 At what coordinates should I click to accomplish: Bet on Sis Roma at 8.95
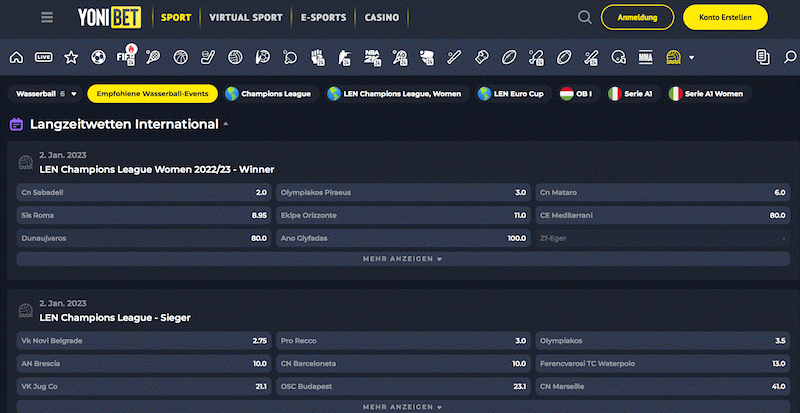[144, 215]
